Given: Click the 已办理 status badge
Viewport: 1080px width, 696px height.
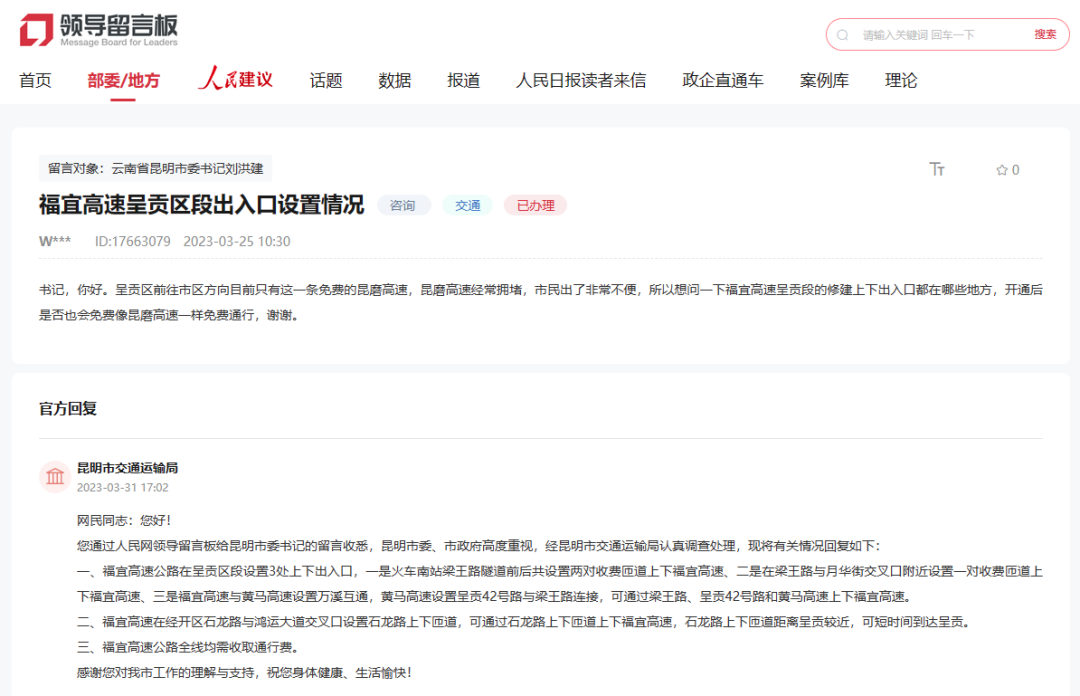Looking at the screenshot, I should [535, 205].
